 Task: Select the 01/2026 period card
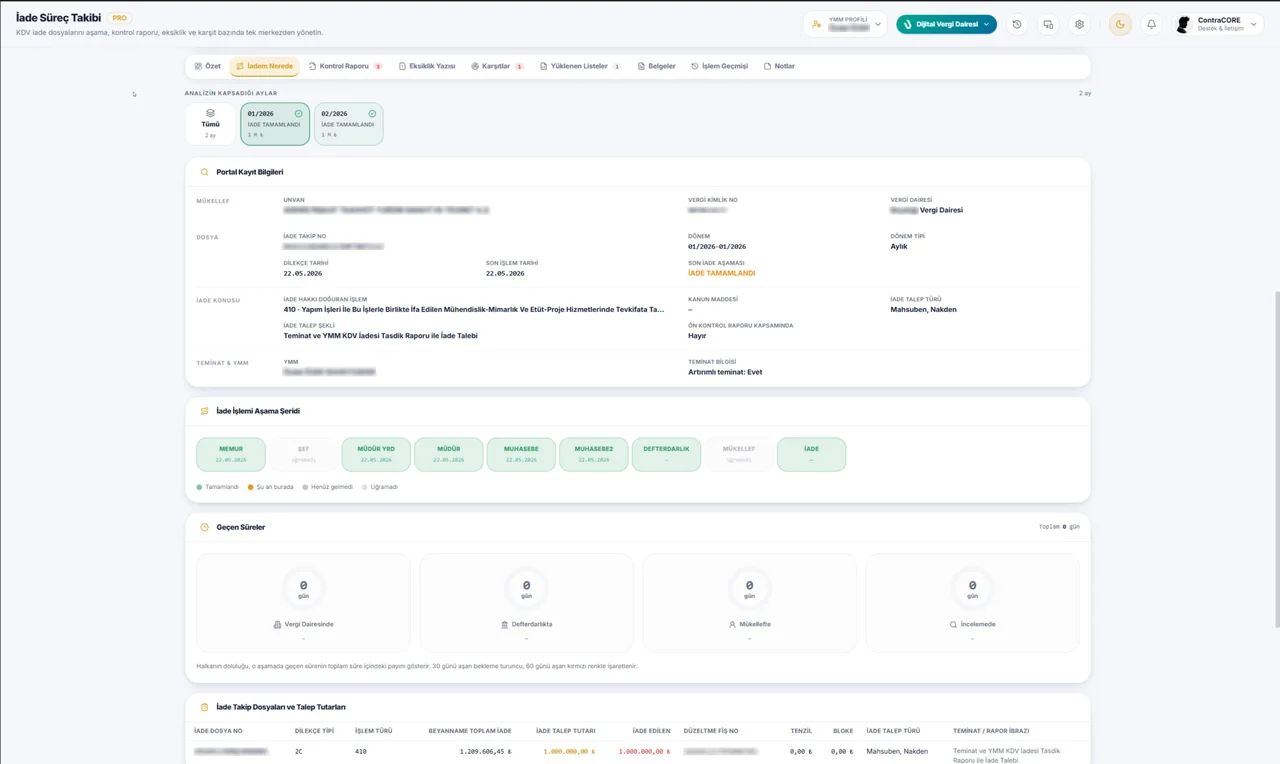tap(275, 124)
